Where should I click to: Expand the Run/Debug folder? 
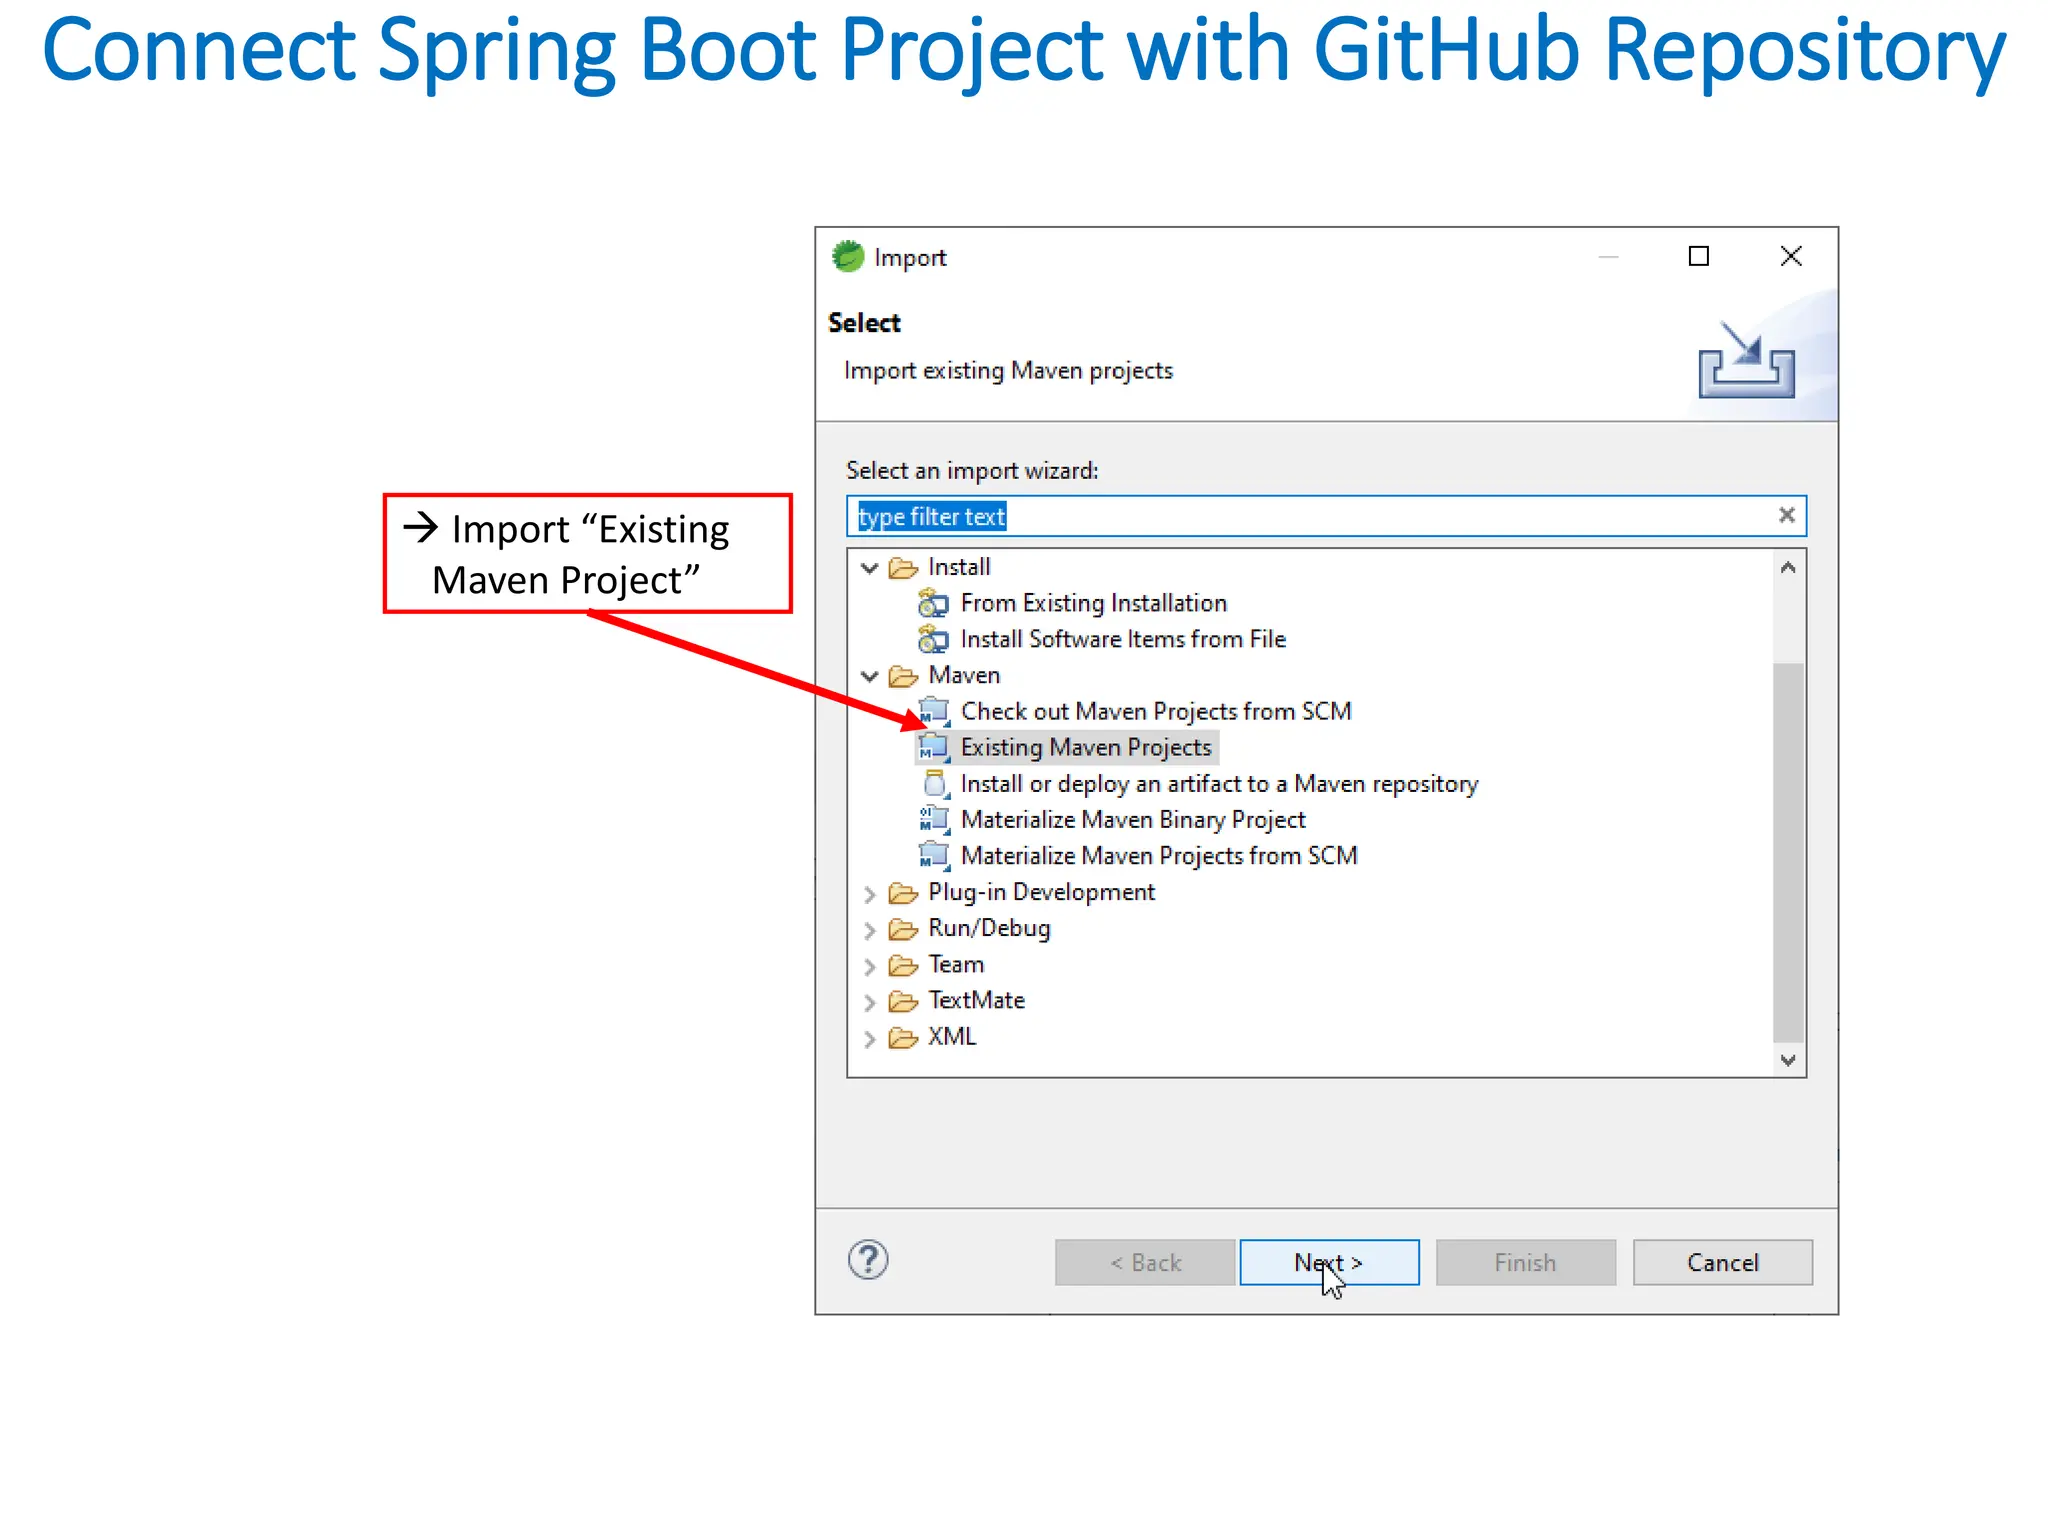click(x=869, y=929)
